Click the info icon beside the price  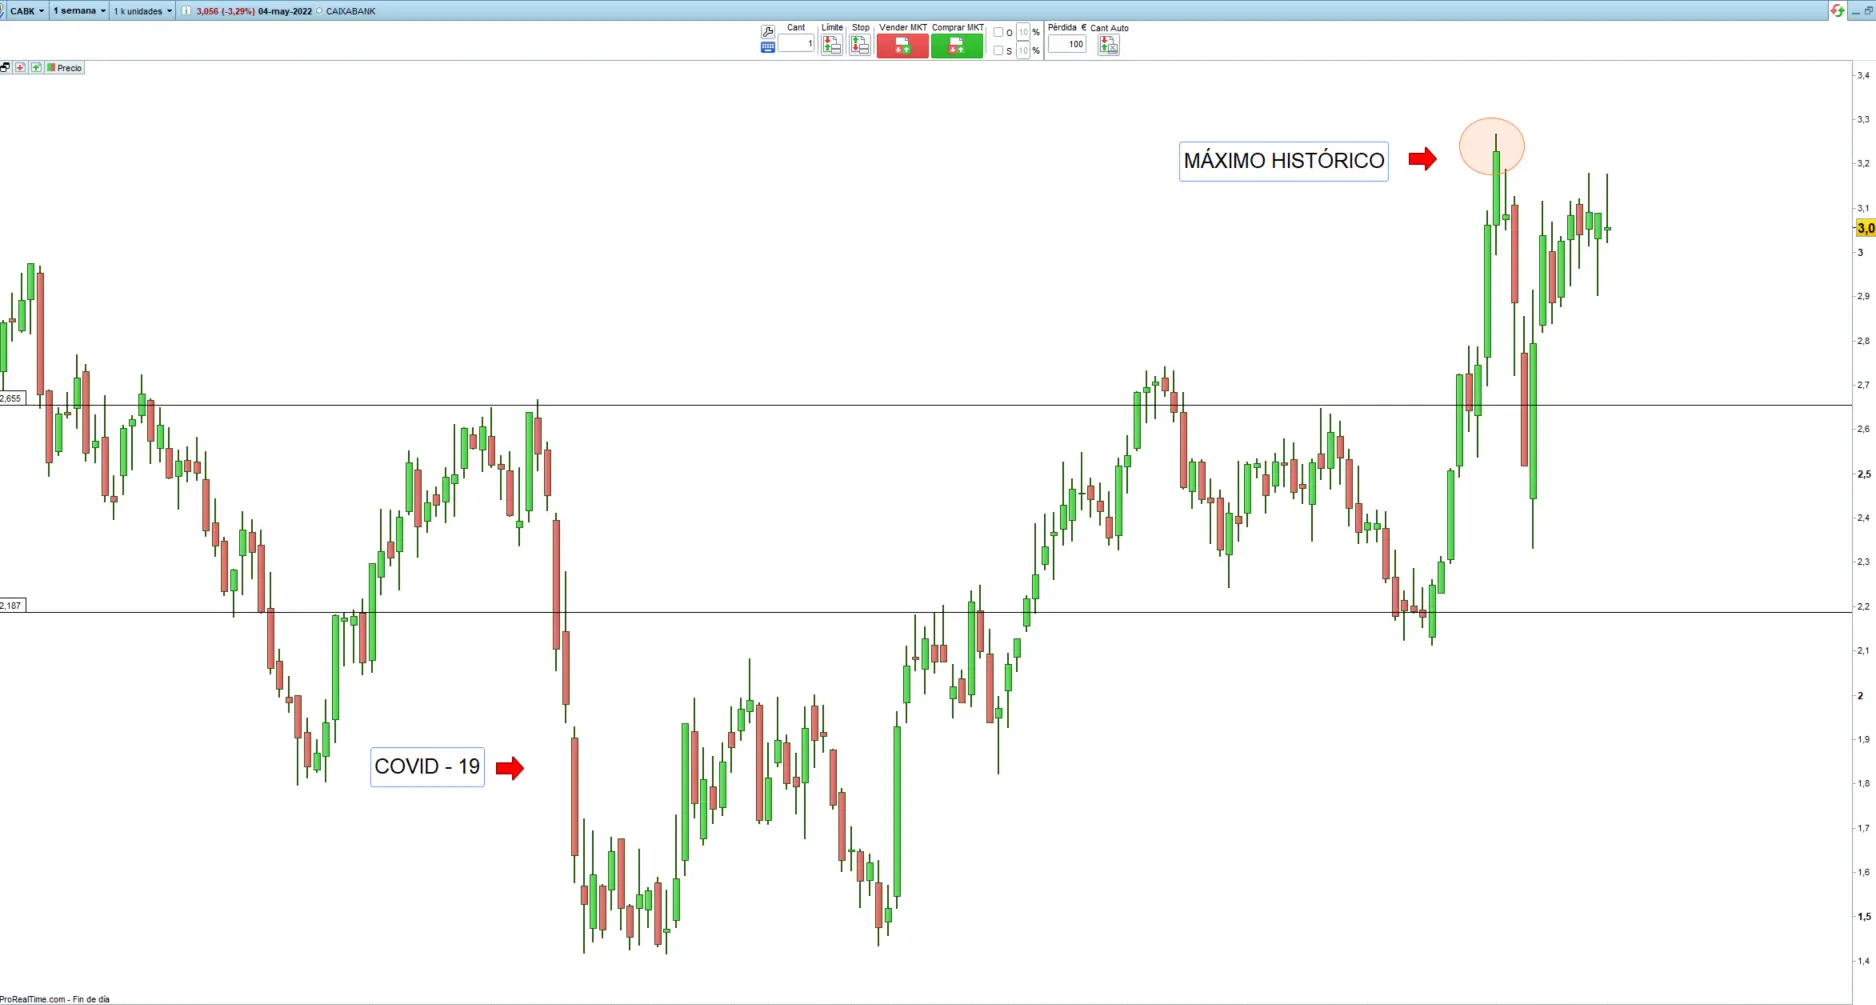[x=186, y=11]
